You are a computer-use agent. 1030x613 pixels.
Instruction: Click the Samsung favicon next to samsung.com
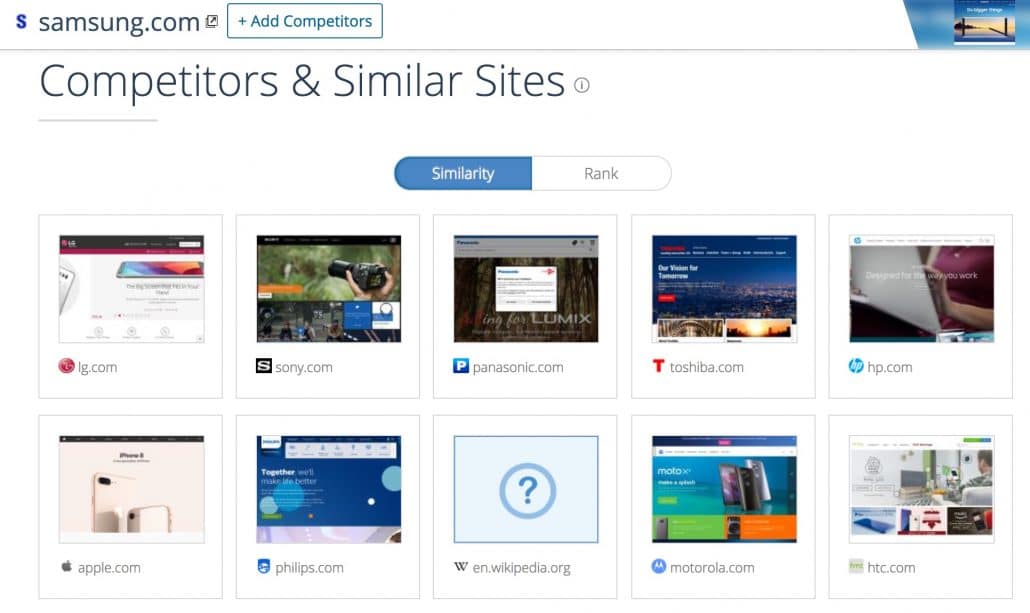coord(22,22)
